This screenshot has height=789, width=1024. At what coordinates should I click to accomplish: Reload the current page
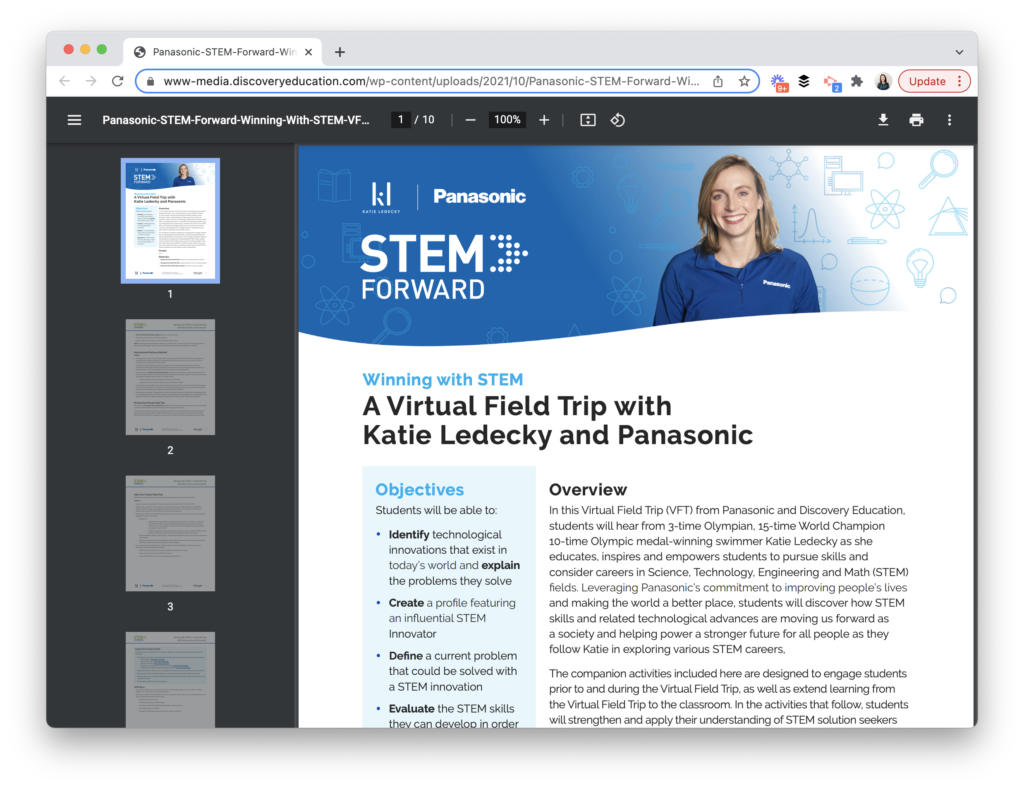pyautogui.click(x=118, y=81)
